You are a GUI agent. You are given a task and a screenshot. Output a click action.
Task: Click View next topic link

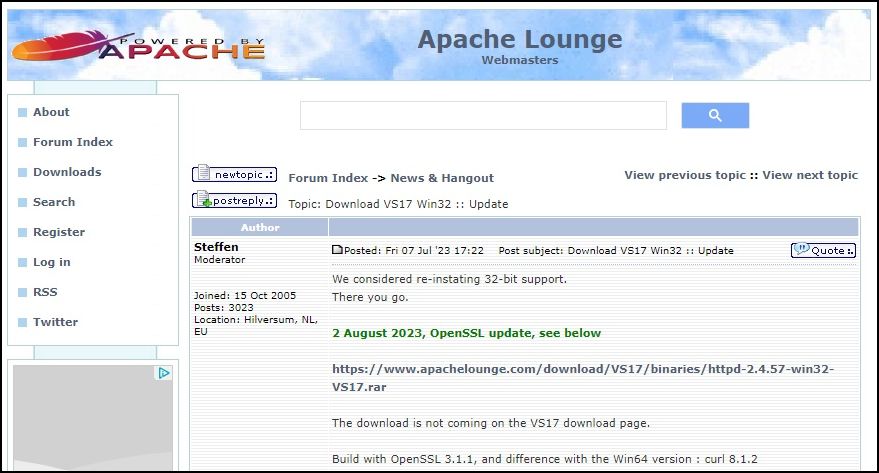point(810,175)
